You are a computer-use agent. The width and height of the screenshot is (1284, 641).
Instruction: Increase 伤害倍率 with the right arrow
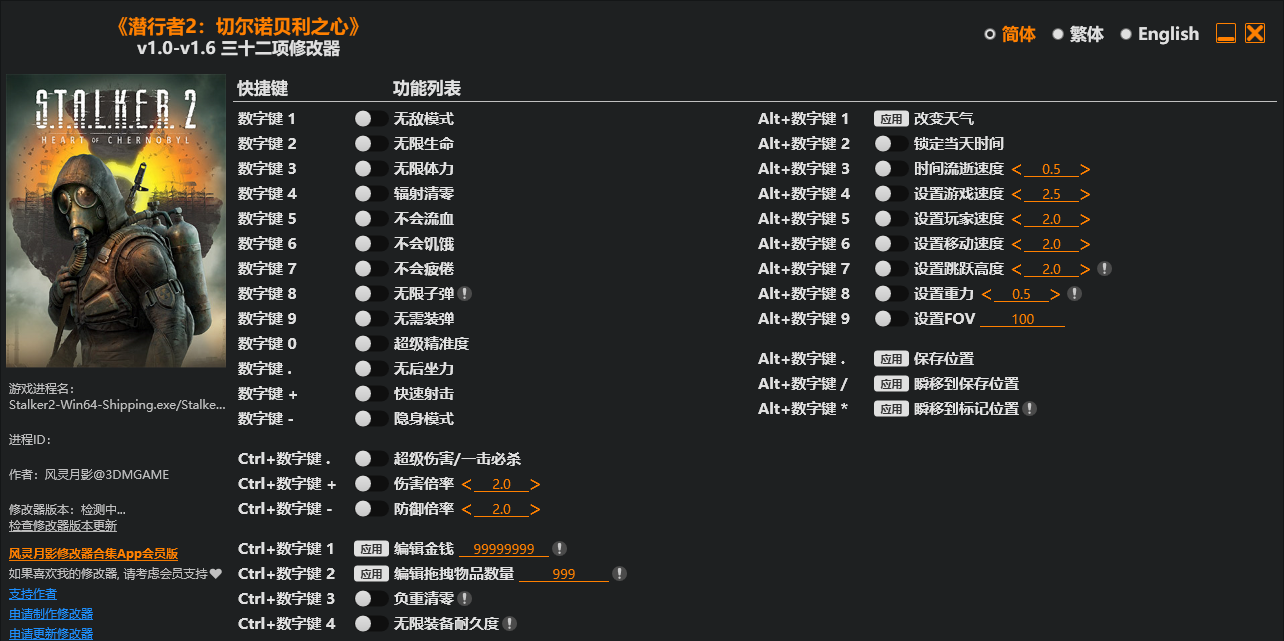point(535,484)
